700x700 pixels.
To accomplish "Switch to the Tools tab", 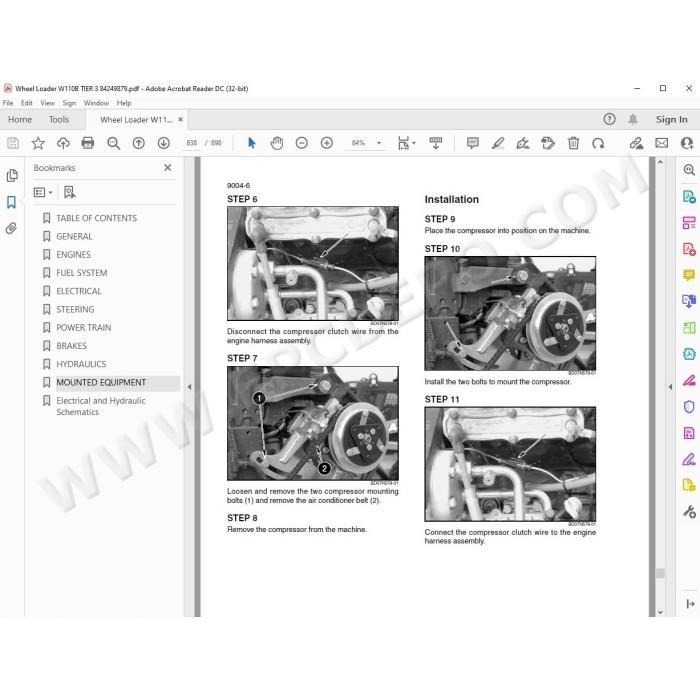I will click(59, 120).
